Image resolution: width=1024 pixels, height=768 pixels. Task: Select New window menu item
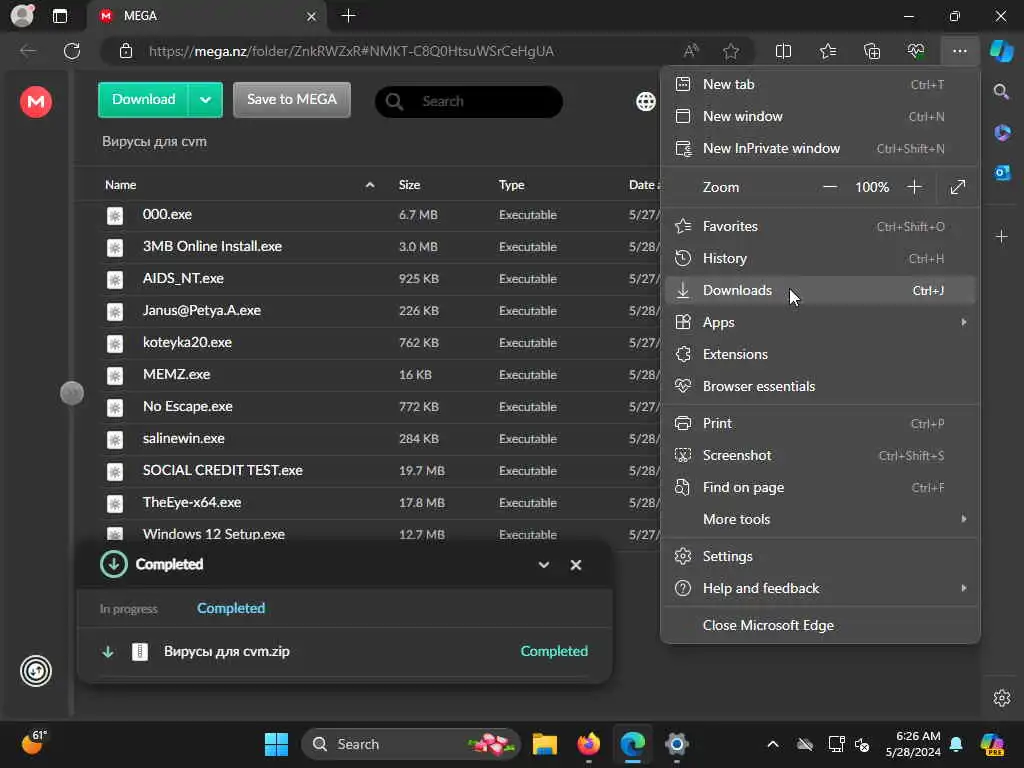click(x=820, y=116)
